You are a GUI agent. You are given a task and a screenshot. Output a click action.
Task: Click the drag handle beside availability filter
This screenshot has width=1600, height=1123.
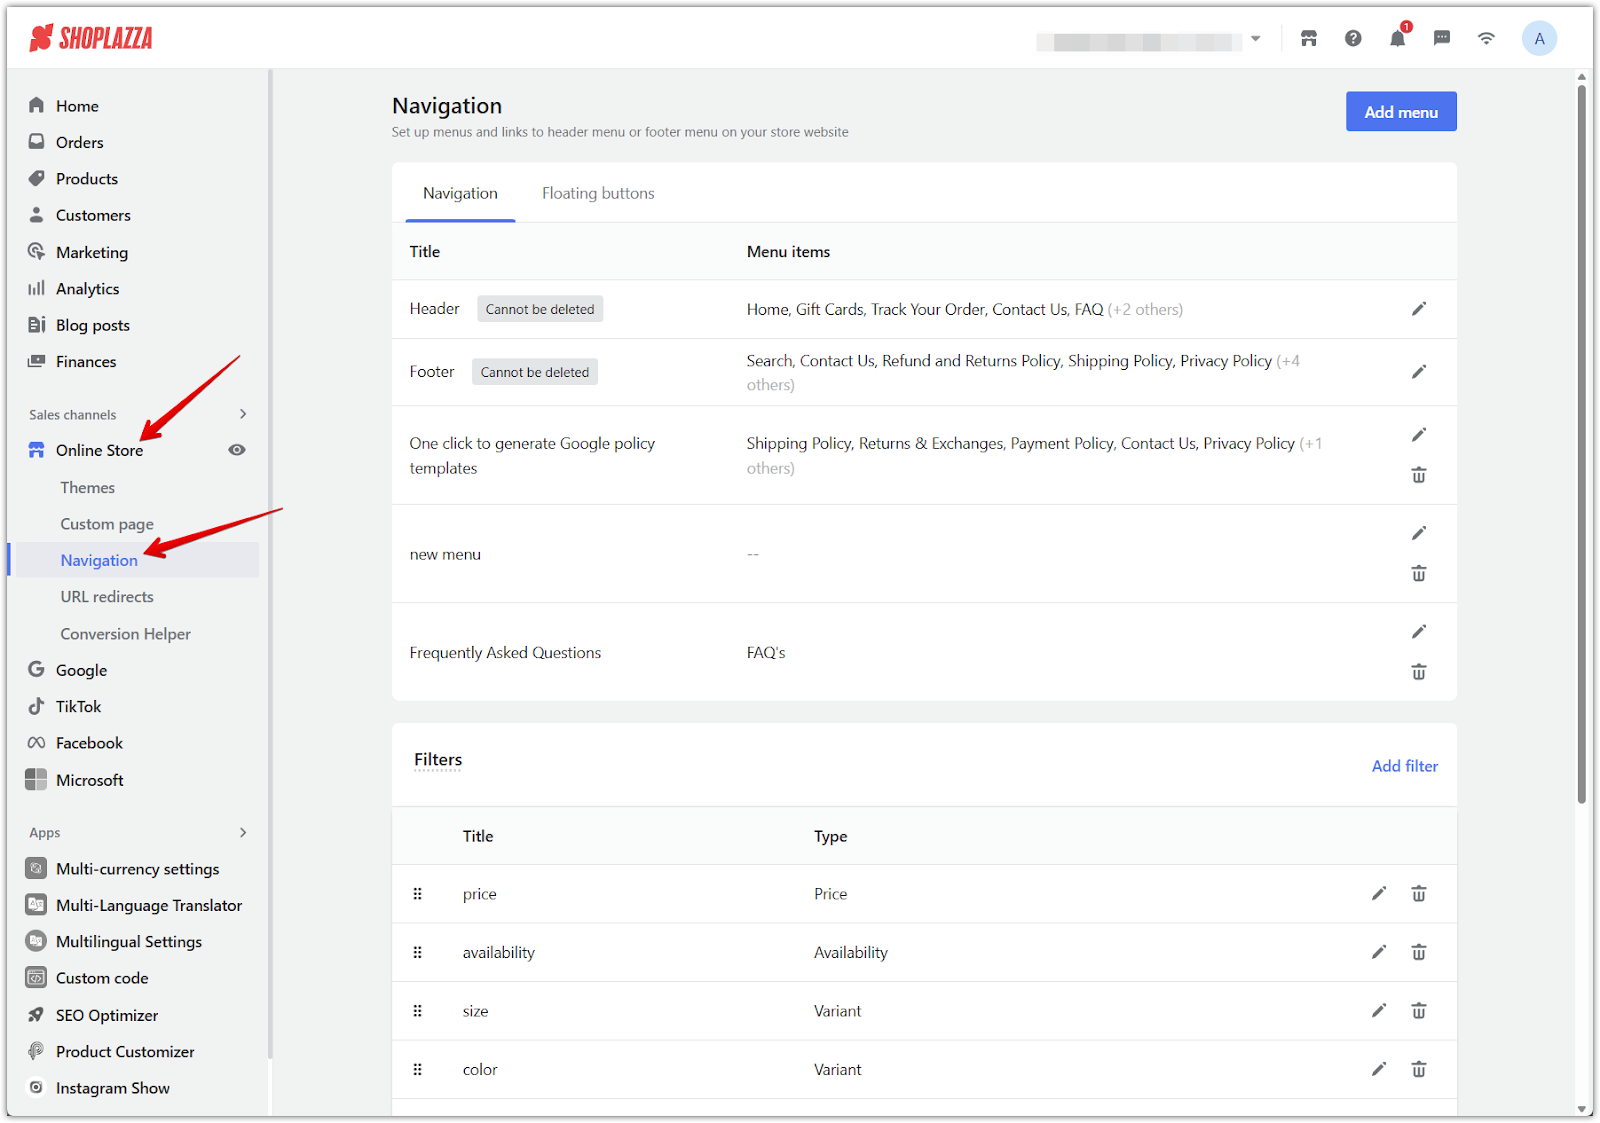tap(418, 953)
